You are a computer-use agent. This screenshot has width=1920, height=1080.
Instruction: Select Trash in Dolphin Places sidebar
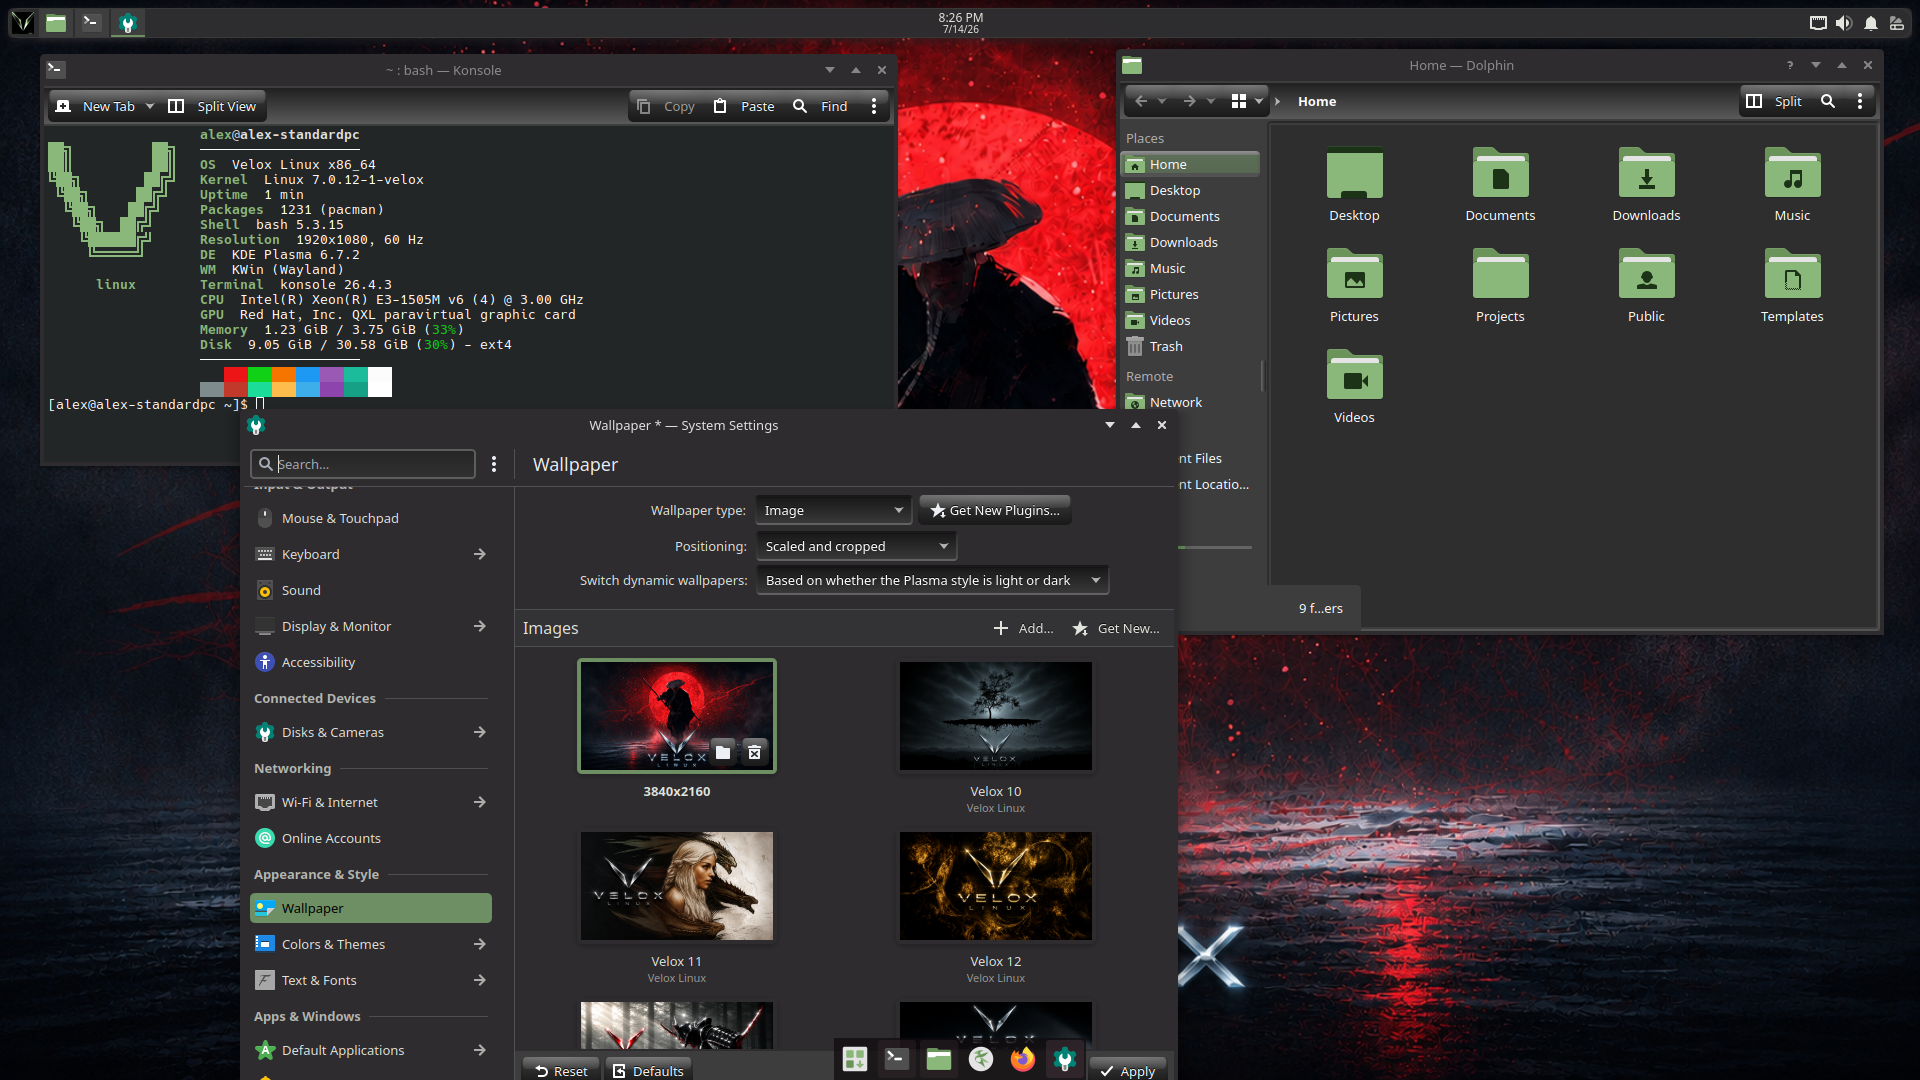click(x=1190, y=346)
